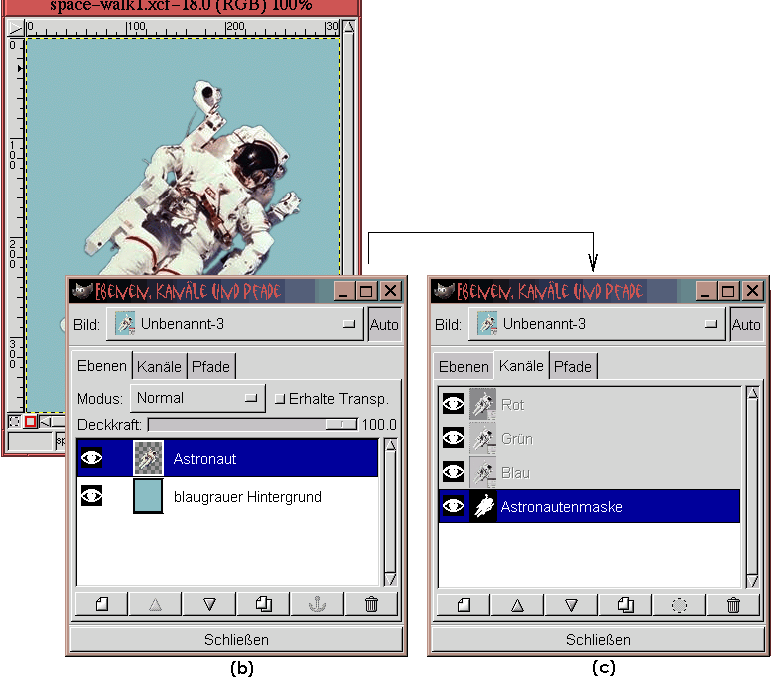
Task: Switch to Kanäle tab in layers dialog
Action: [159, 367]
